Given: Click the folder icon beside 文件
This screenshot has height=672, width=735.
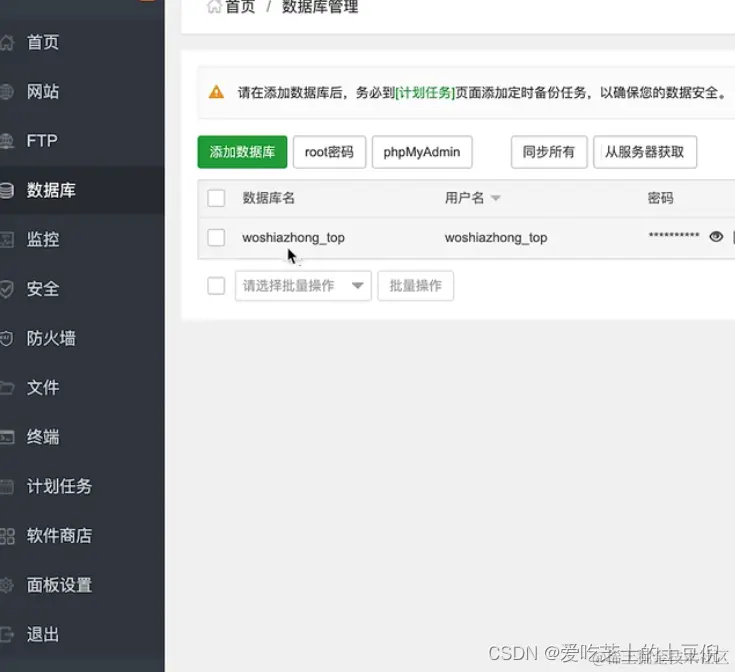Looking at the screenshot, I should click(x=6, y=388).
